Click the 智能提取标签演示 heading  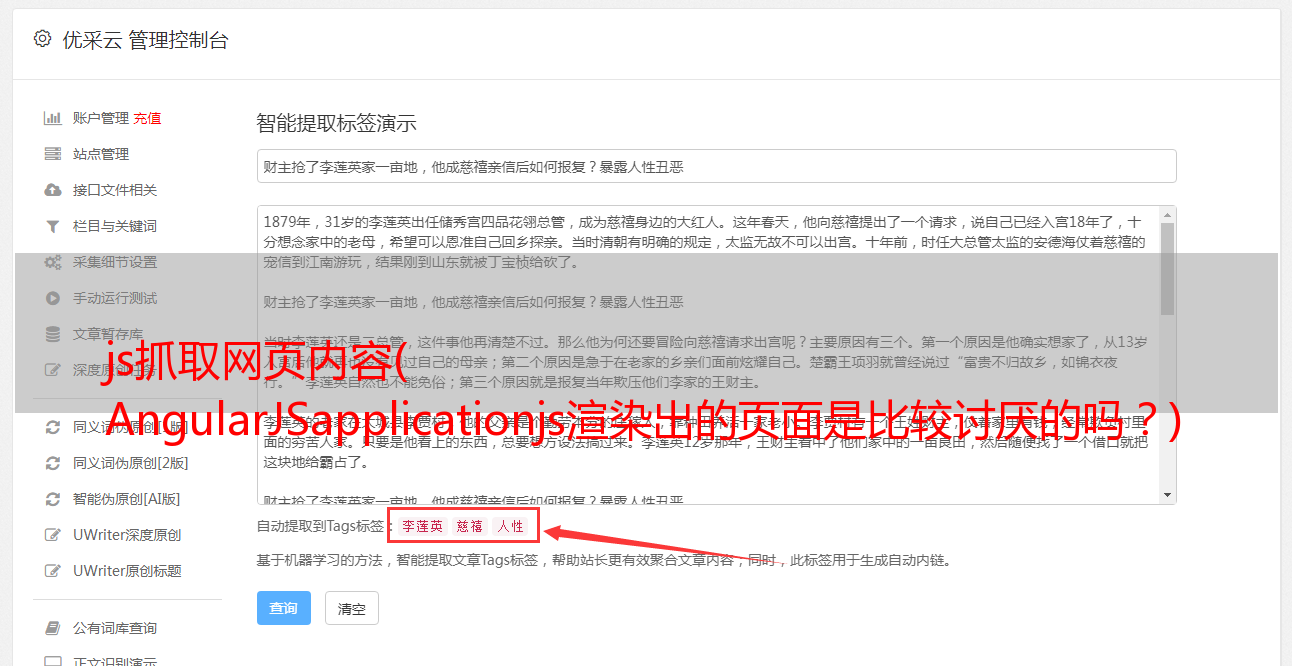point(336,124)
